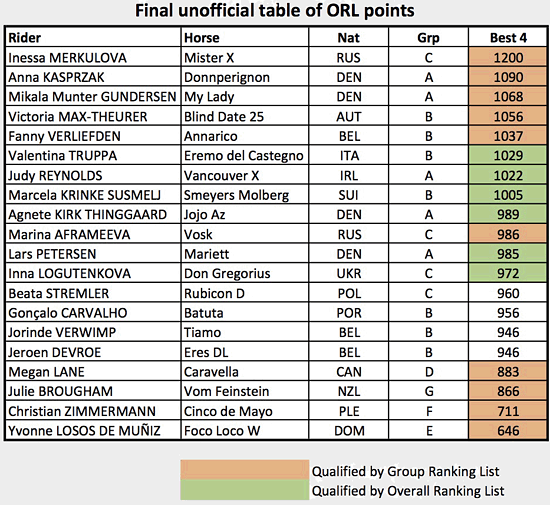
Task: Select the Vancouver X horse cell
Action: (244, 175)
